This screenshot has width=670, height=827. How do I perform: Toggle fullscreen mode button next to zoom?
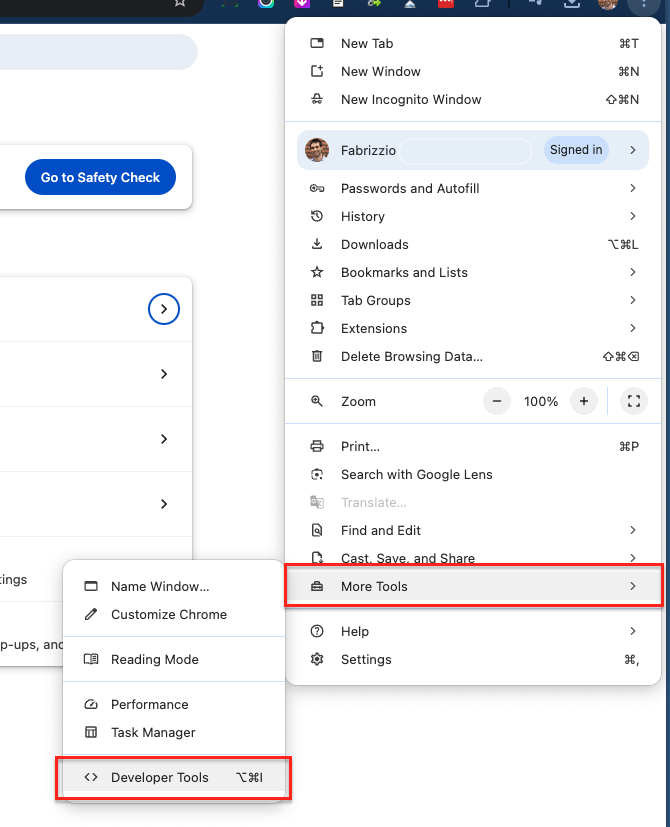(x=632, y=402)
